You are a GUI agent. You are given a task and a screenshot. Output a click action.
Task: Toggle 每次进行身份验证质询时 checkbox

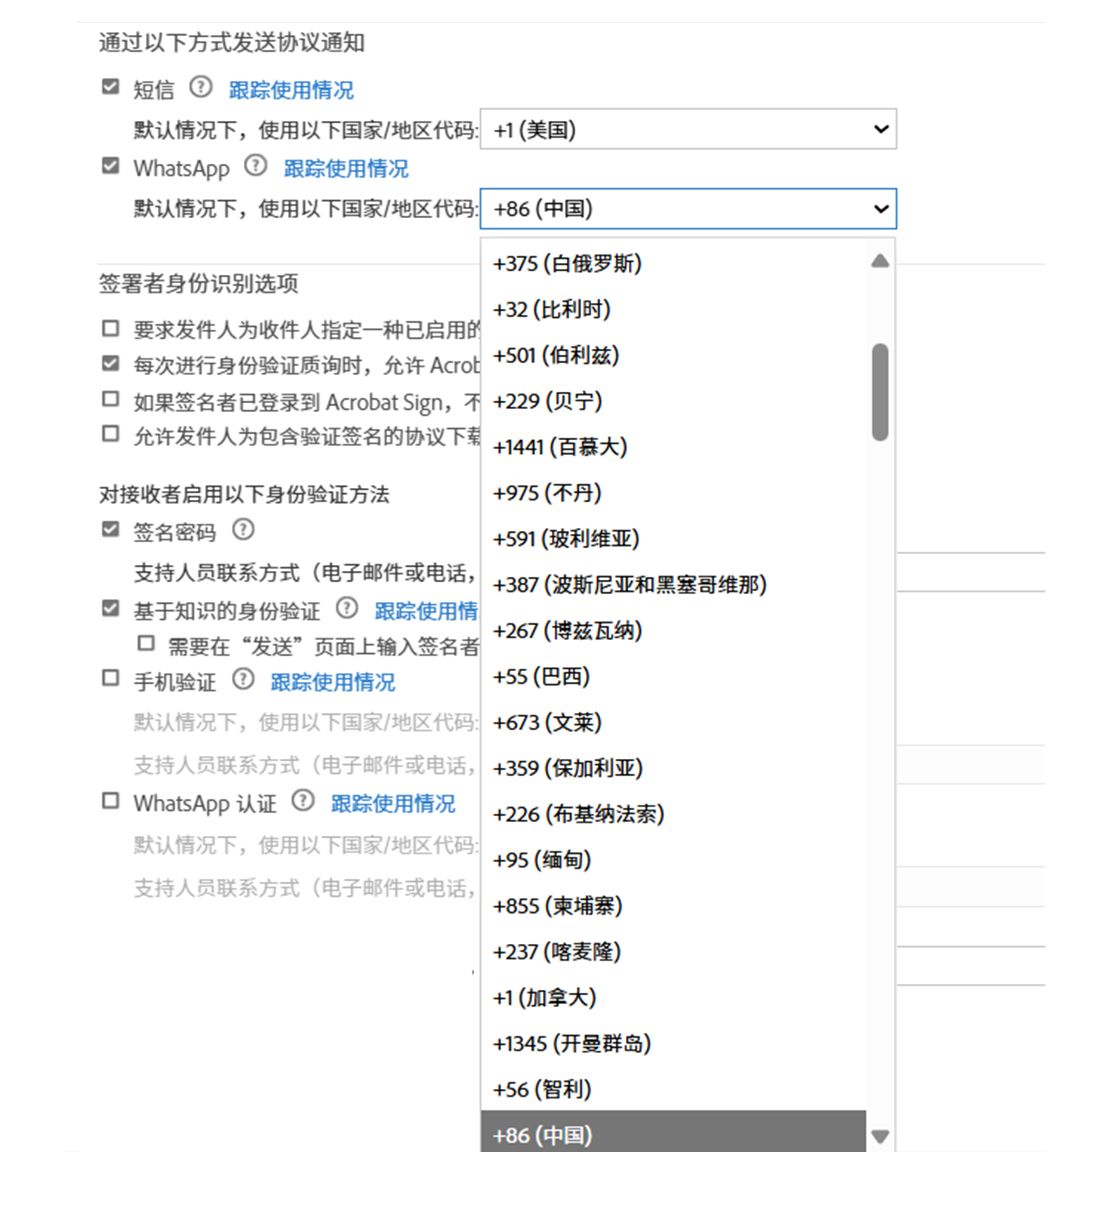111,364
